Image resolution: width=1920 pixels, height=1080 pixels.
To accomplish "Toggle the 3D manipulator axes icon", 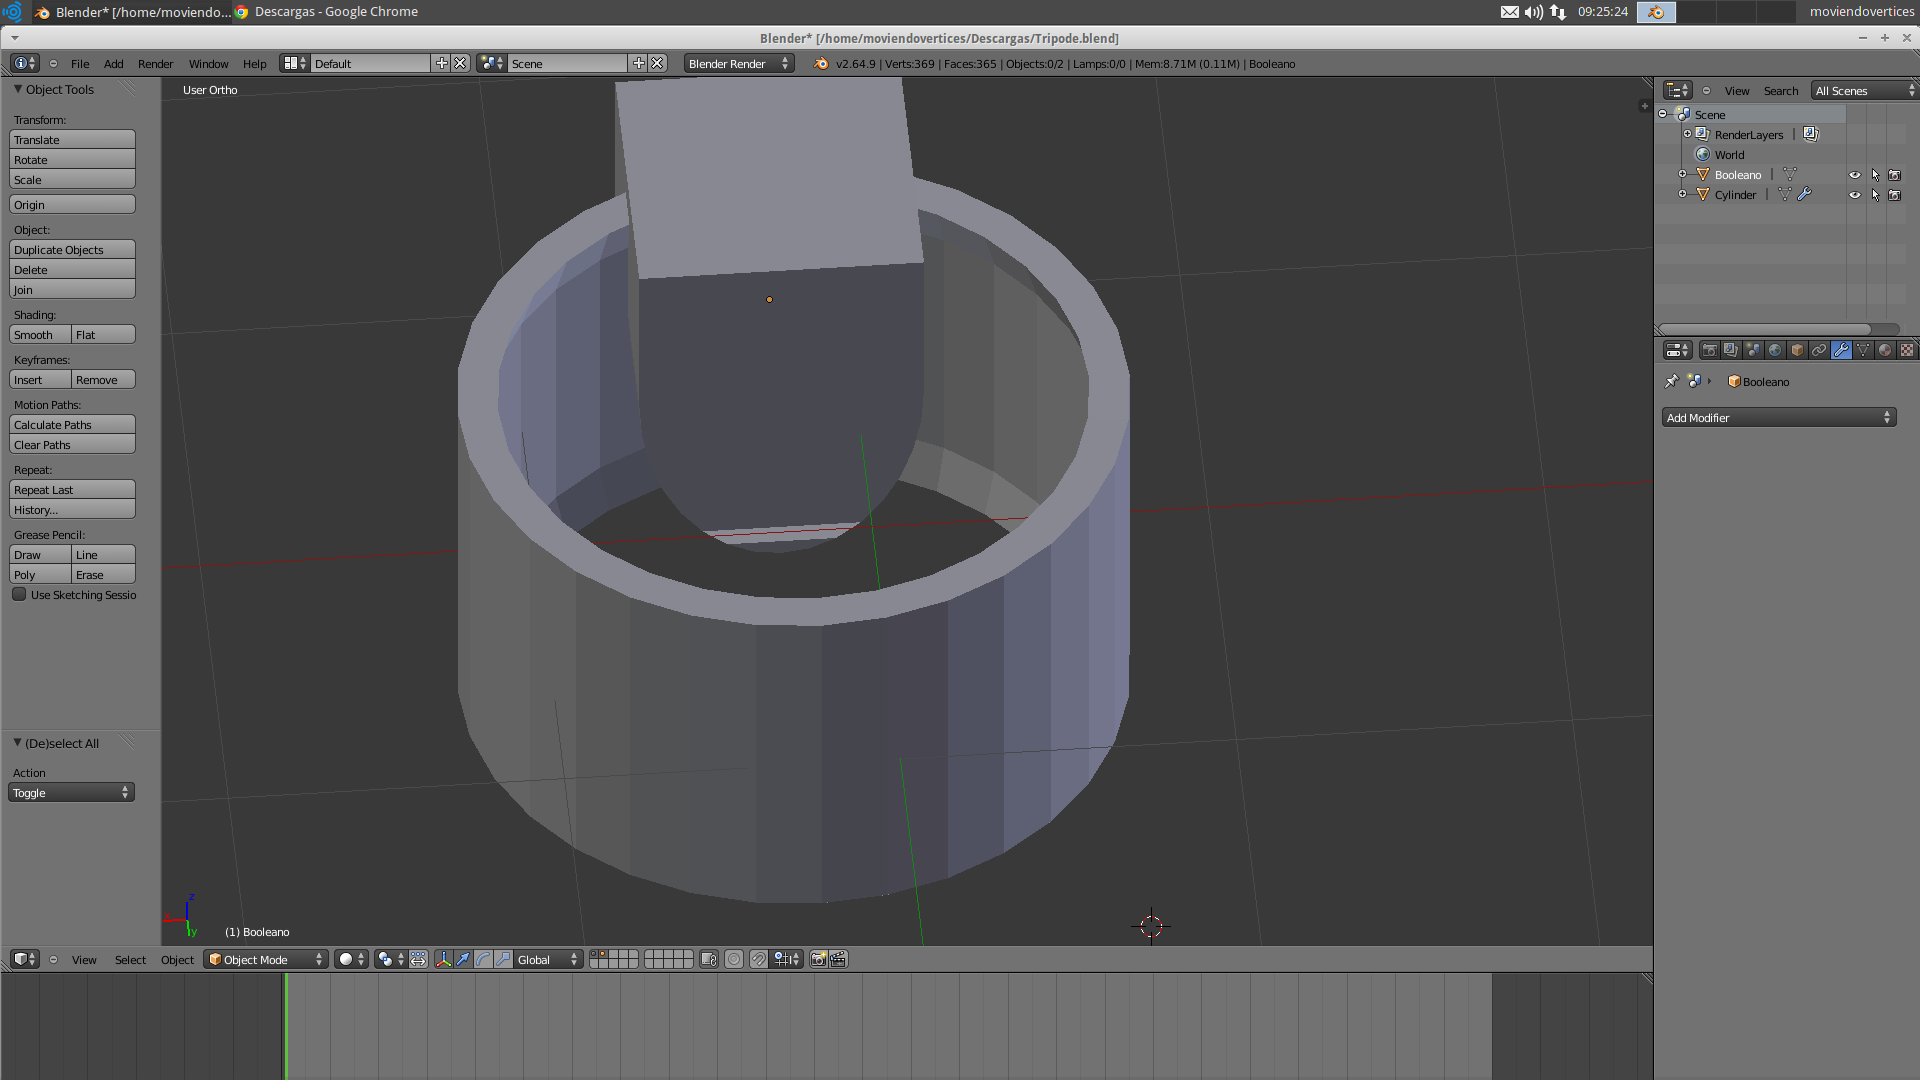I will [443, 959].
